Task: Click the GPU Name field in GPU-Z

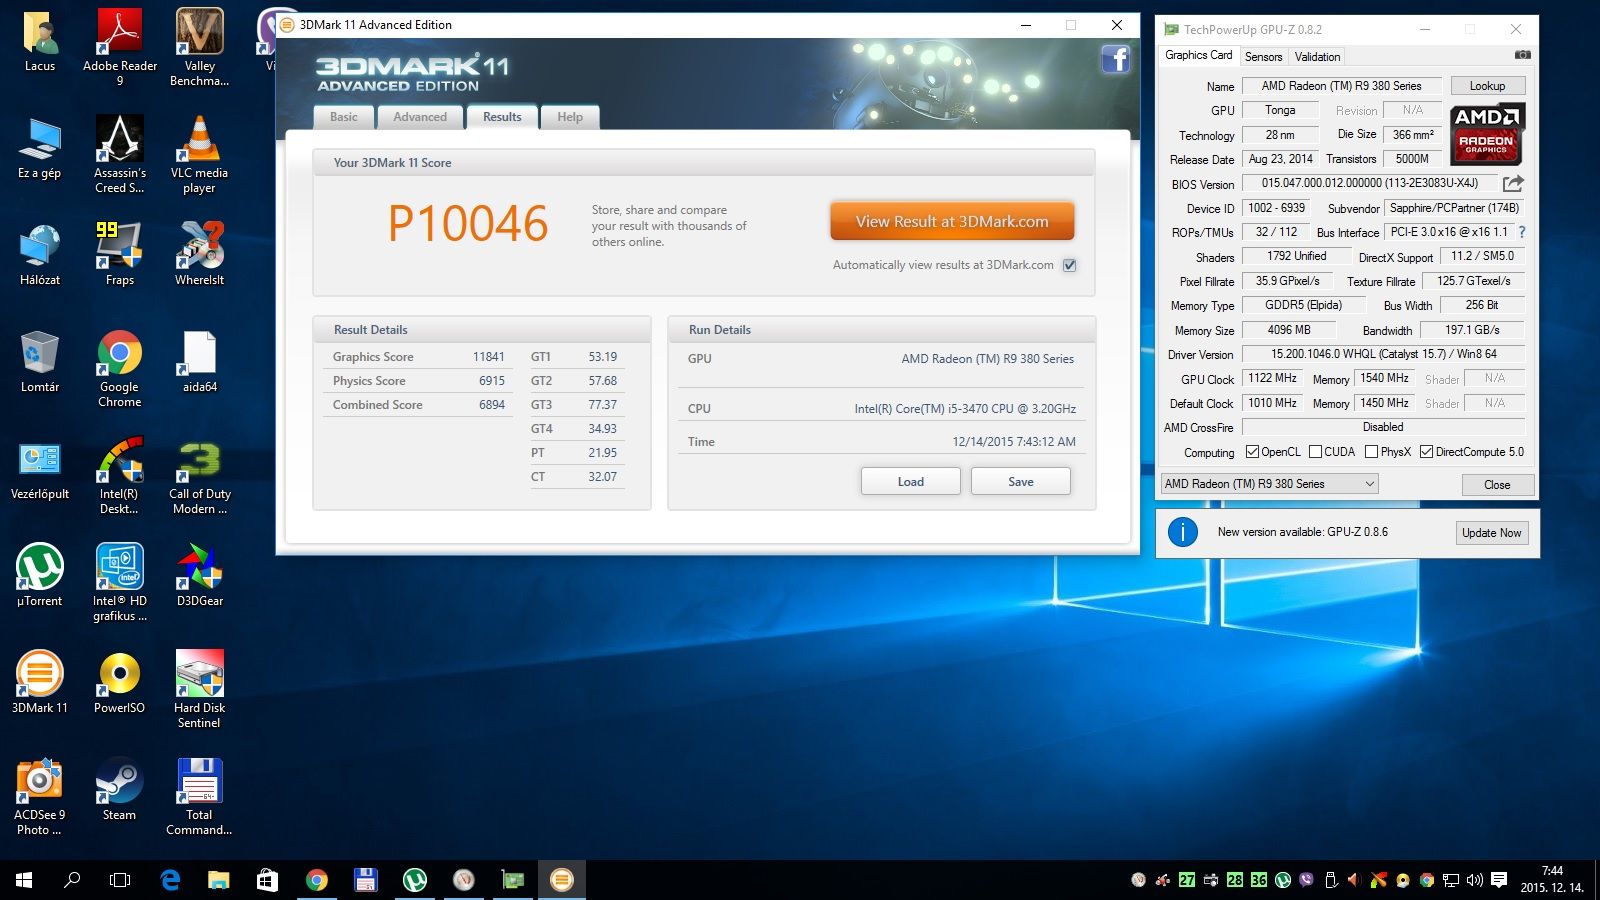Action: click(1341, 86)
